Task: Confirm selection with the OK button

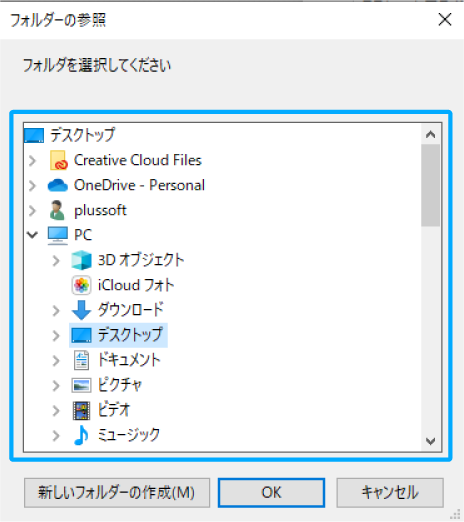Action: [271, 493]
